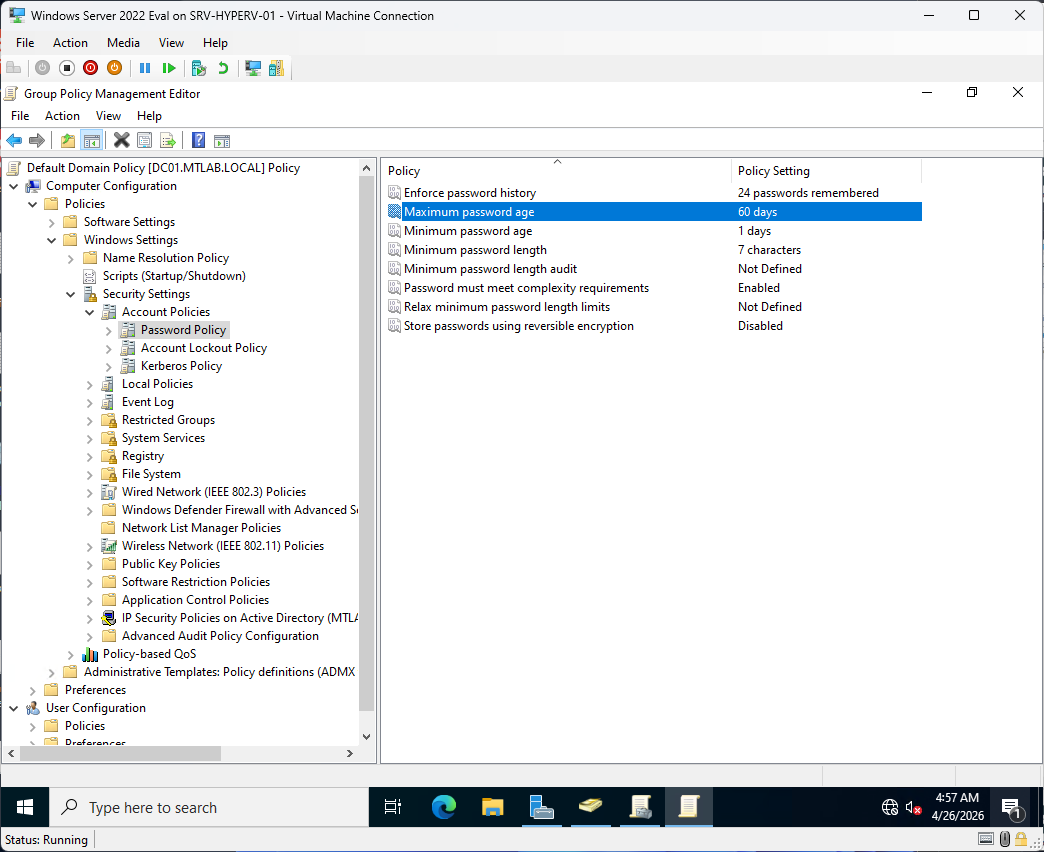Open the VM Connection Action menu
The image size is (1044, 852).
[x=70, y=43]
